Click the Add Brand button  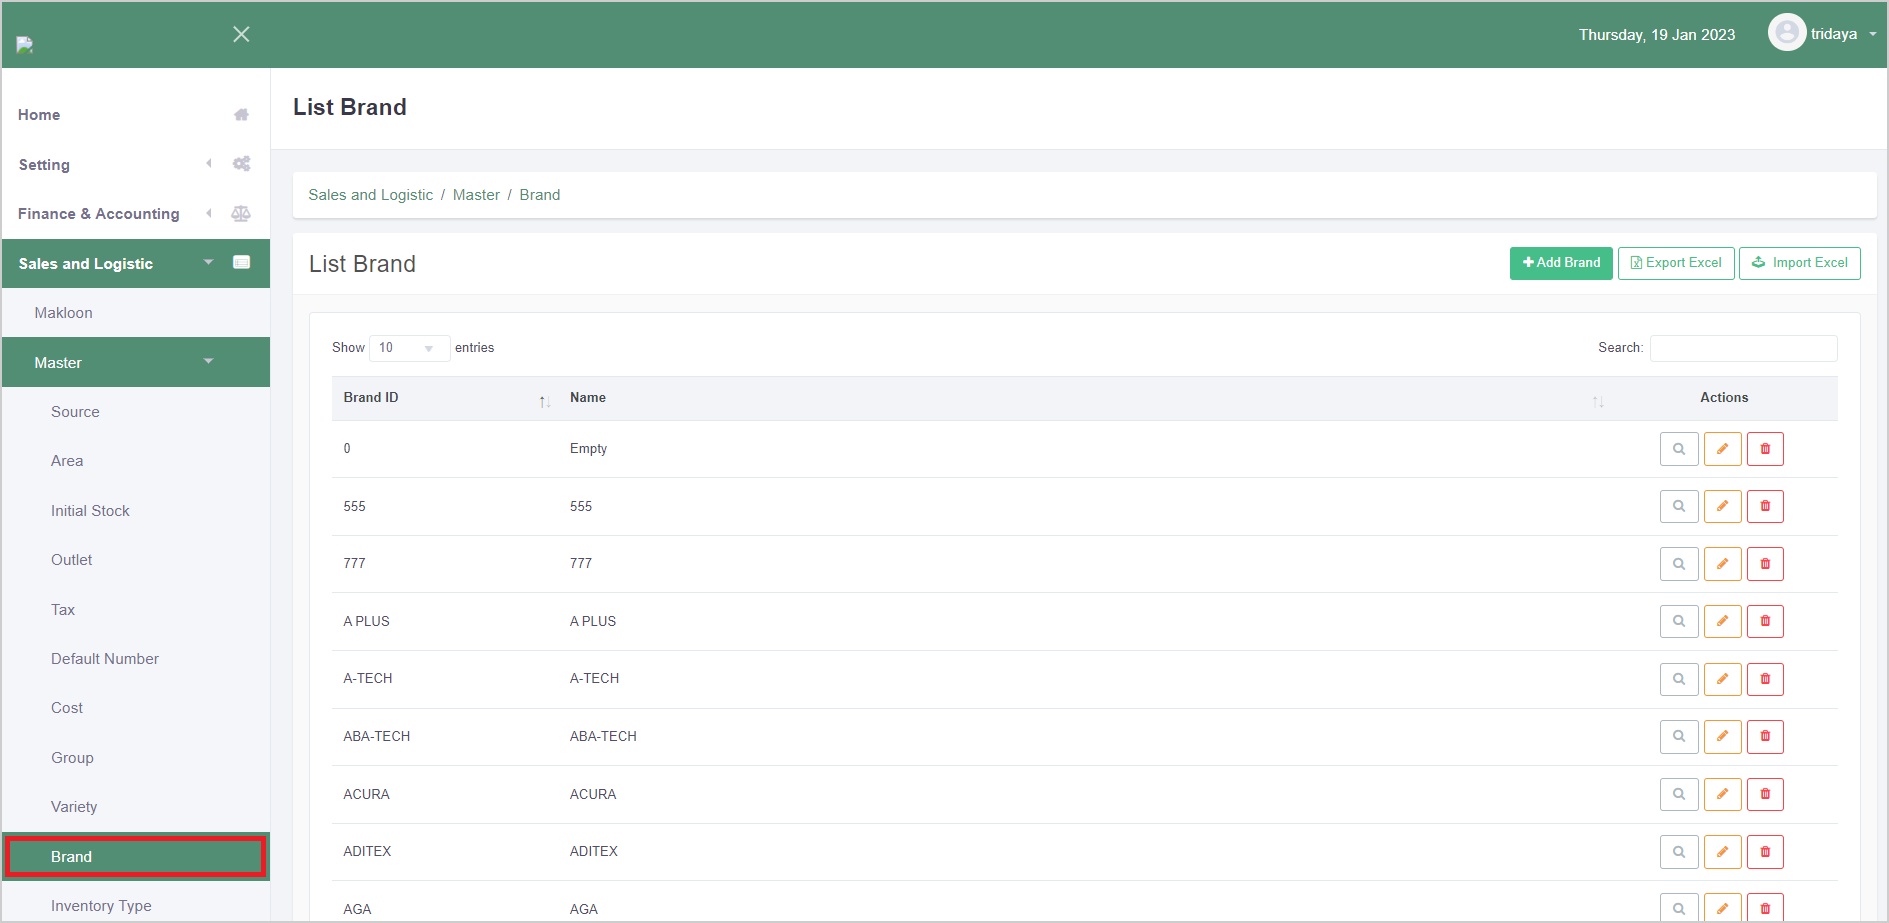[1560, 263]
